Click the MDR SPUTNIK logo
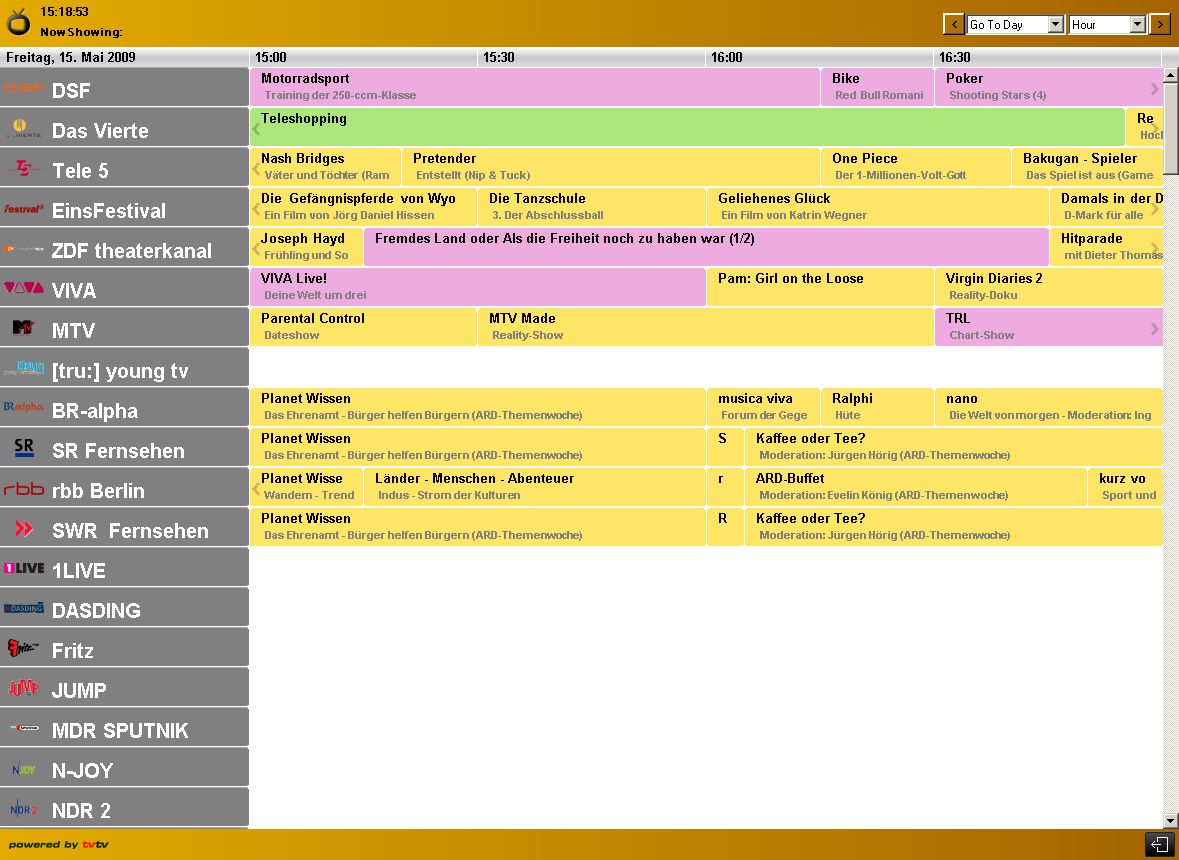 (23, 728)
